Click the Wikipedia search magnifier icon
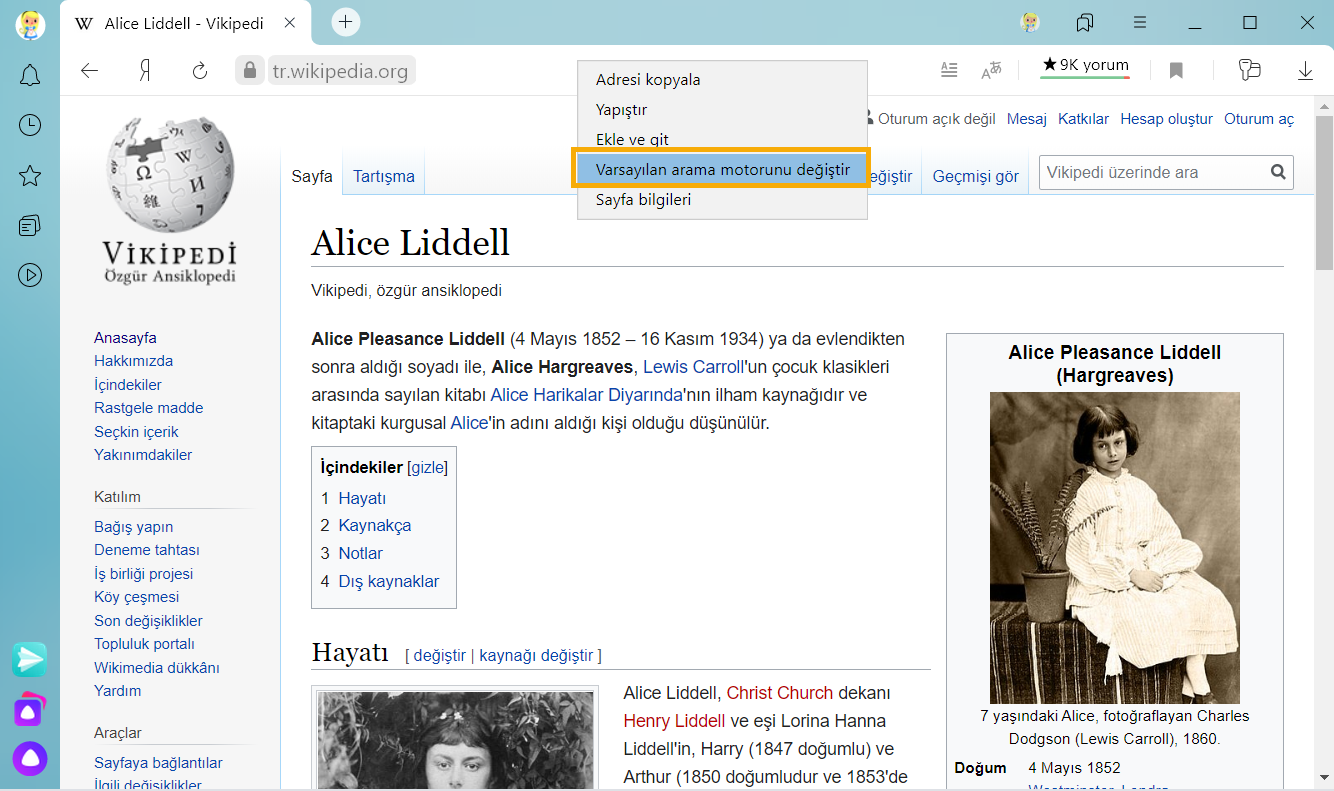Image resolution: width=1334 pixels, height=791 pixels. pyautogui.click(x=1278, y=172)
